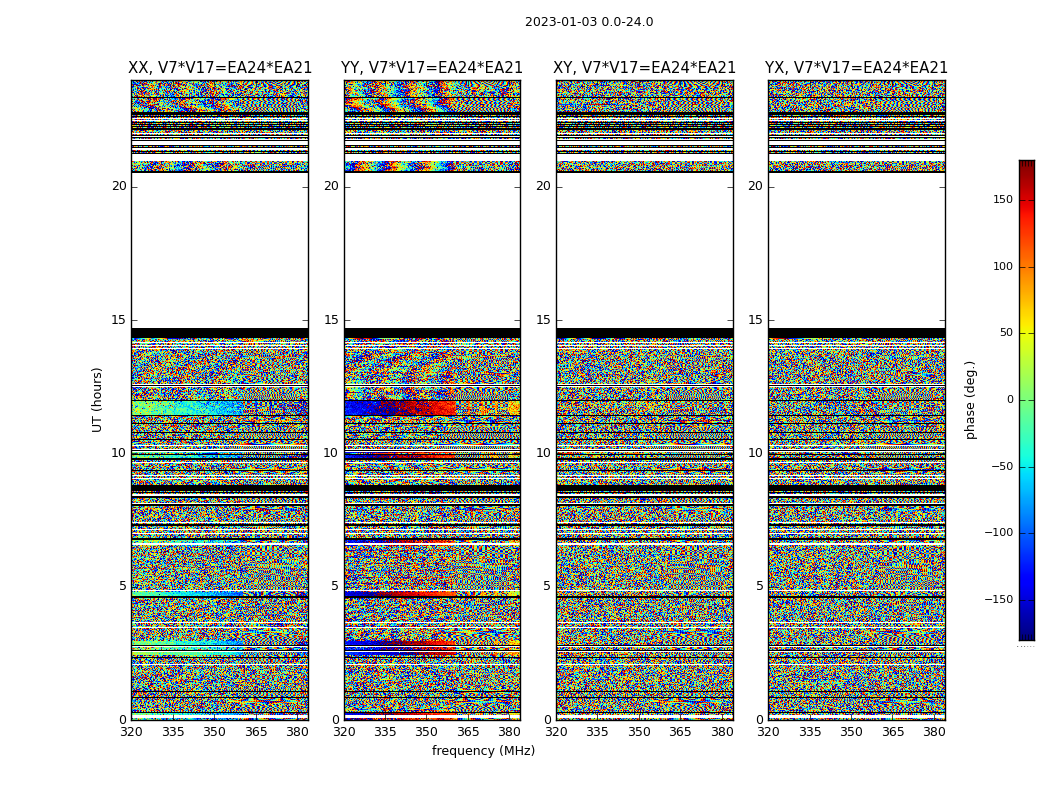Click the YY panel's 380 frequency tick label
Image resolution: width=1050 pixels, height=800 pixels.
[510, 732]
